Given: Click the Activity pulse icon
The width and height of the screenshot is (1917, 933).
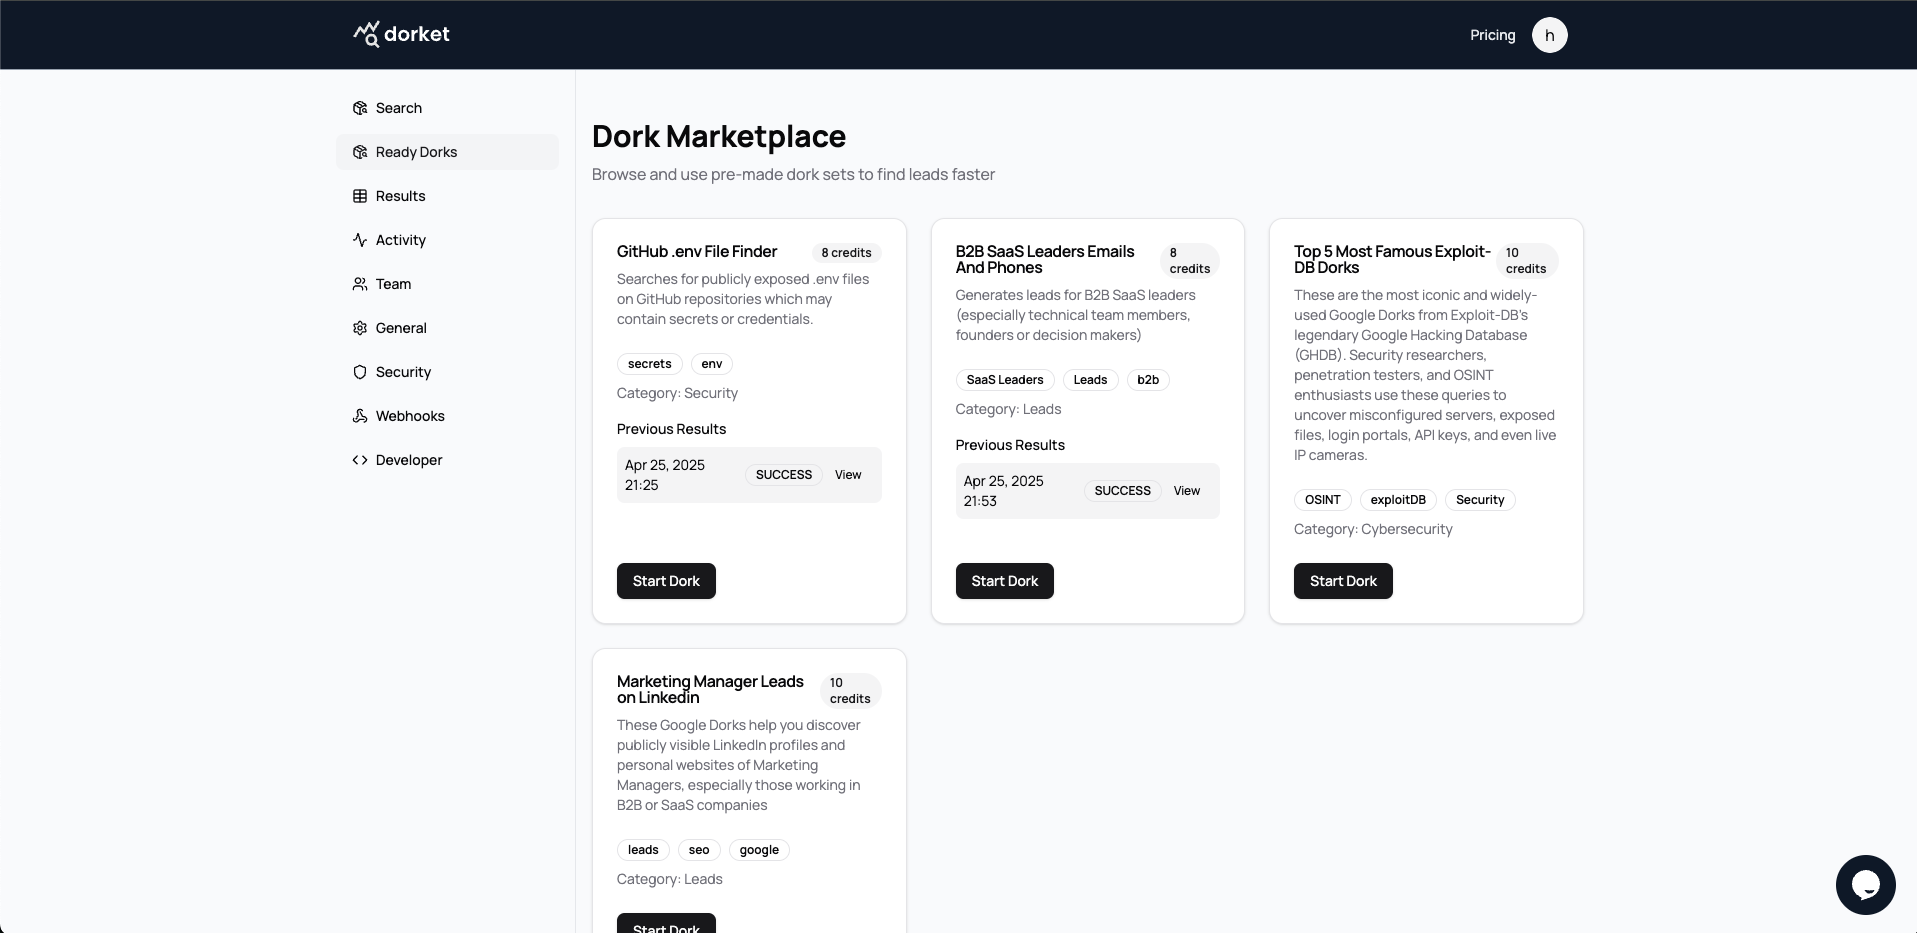Looking at the screenshot, I should point(360,240).
